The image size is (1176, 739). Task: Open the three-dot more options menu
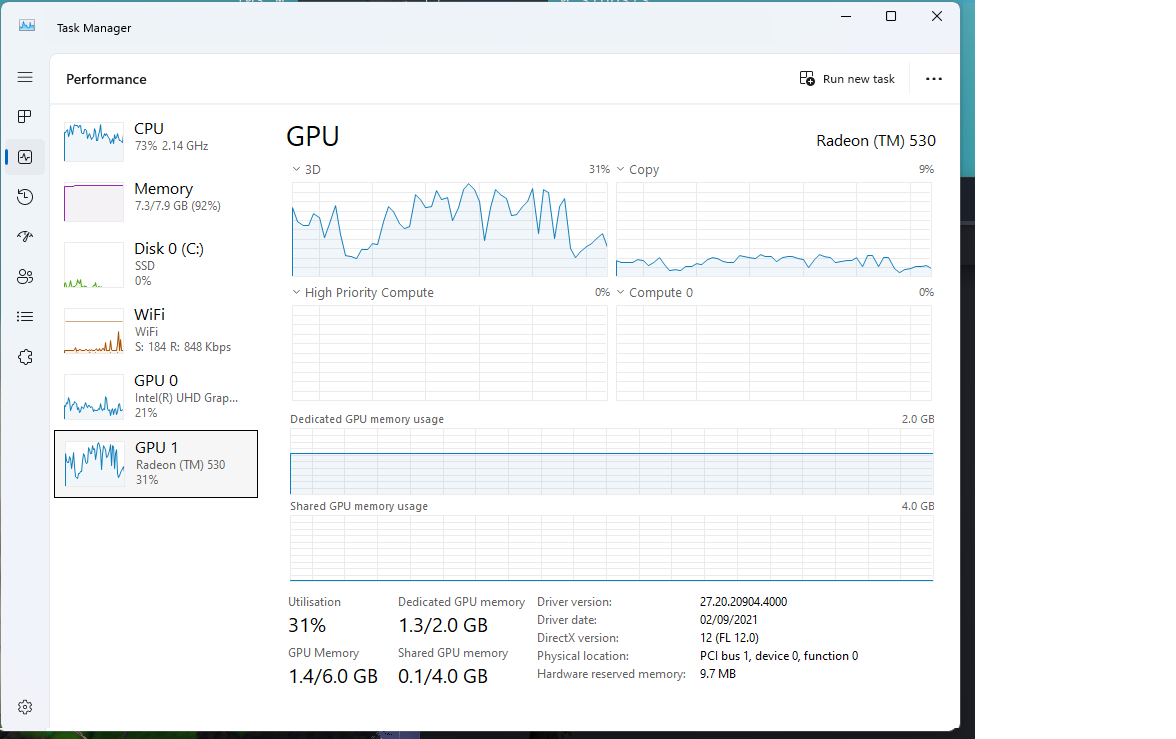[933, 79]
